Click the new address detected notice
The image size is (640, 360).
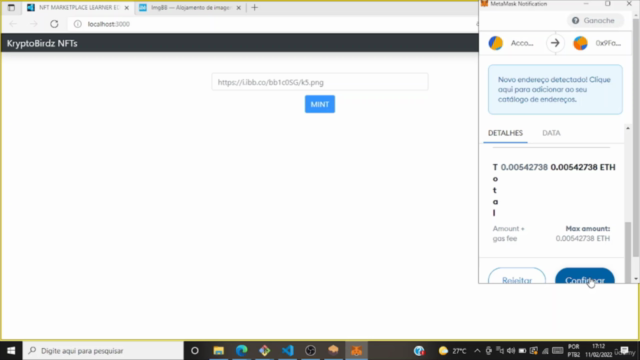click(555, 89)
